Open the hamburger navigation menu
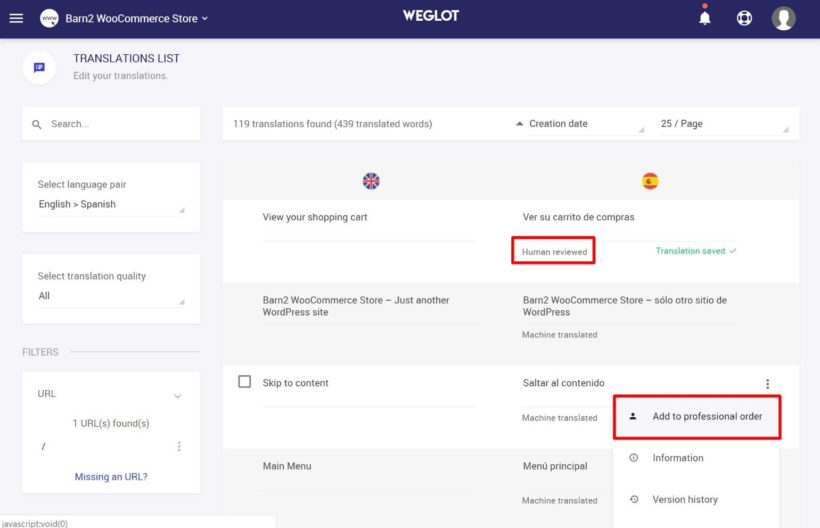This screenshot has height=528, width=820. pyautogui.click(x=16, y=18)
